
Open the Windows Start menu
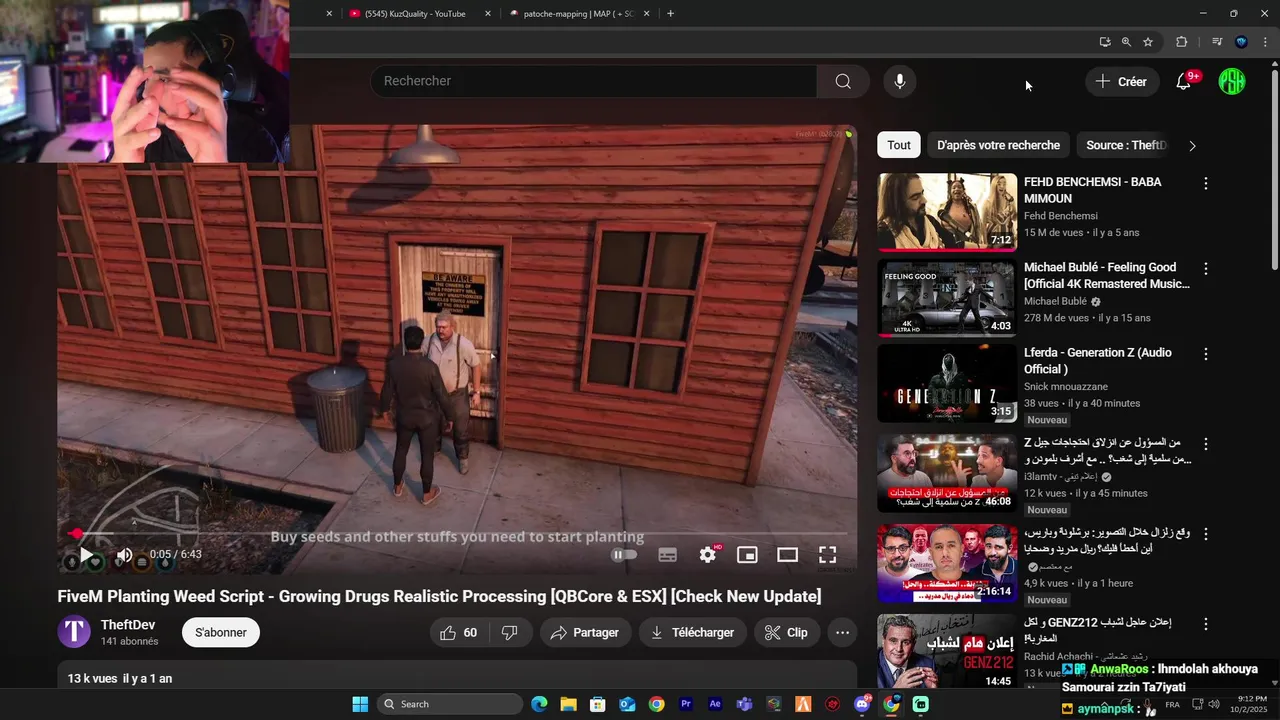(360, 704)
